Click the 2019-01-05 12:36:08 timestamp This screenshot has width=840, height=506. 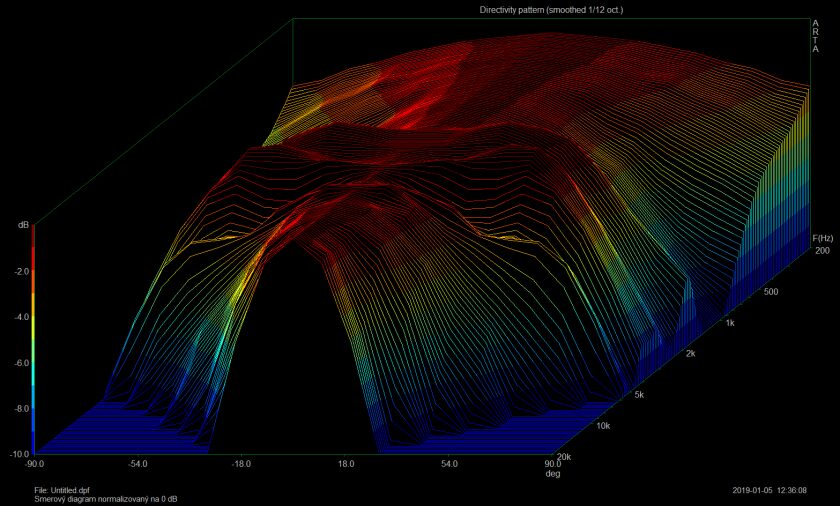pyautogui.click(x=769, y=490)
